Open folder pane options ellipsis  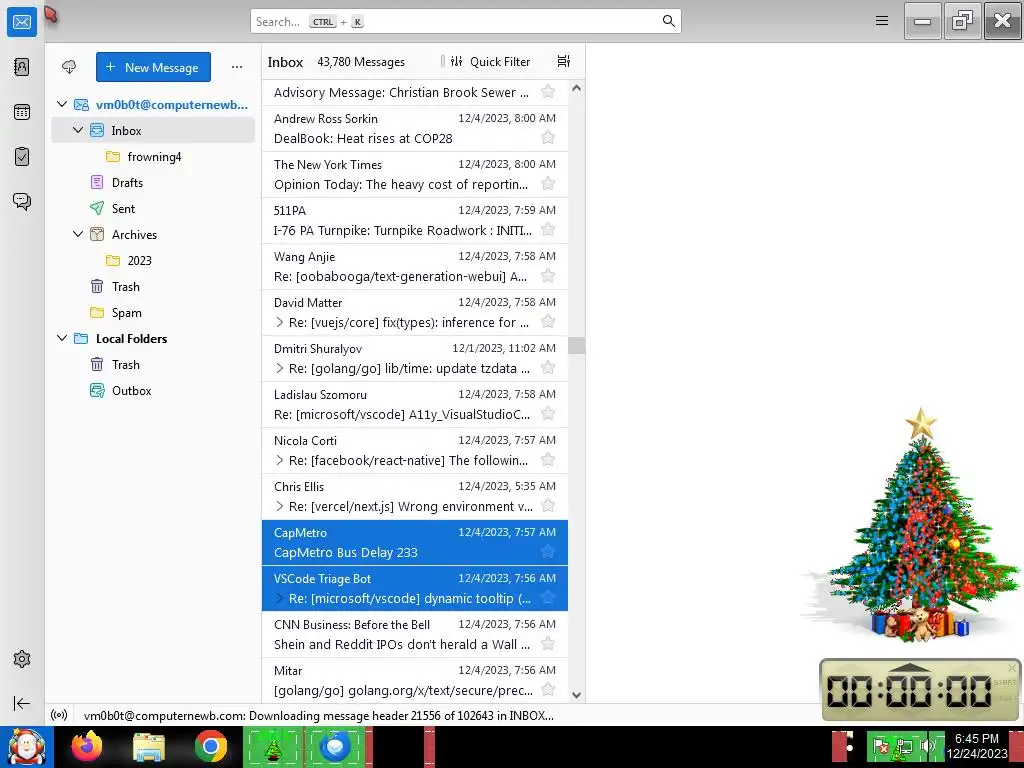pyautogui.click(x=236, y=67)
